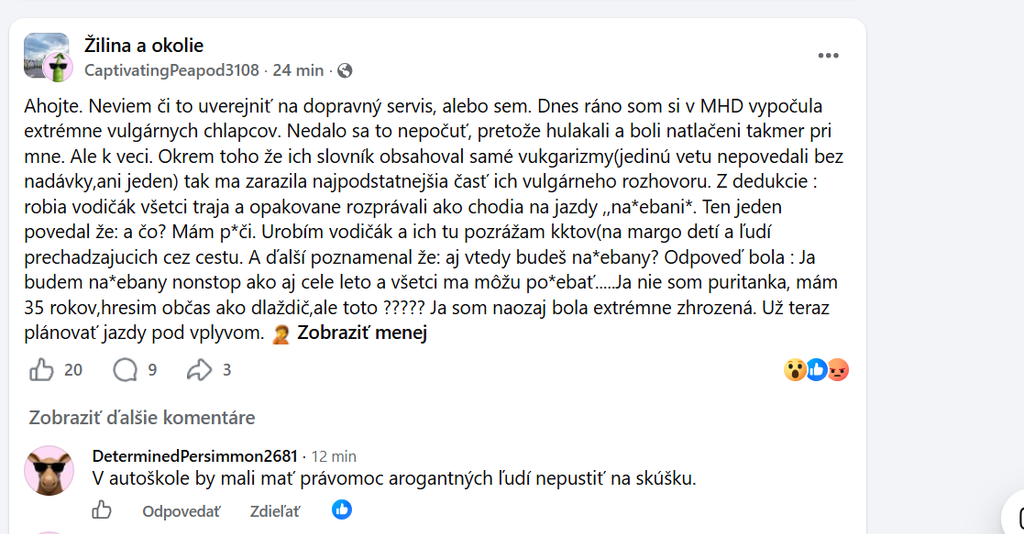This screenshot has width=1024, height=534.
Task: Open DeterminedPersimmon2681's profile name
Action: tap(195, 456)
